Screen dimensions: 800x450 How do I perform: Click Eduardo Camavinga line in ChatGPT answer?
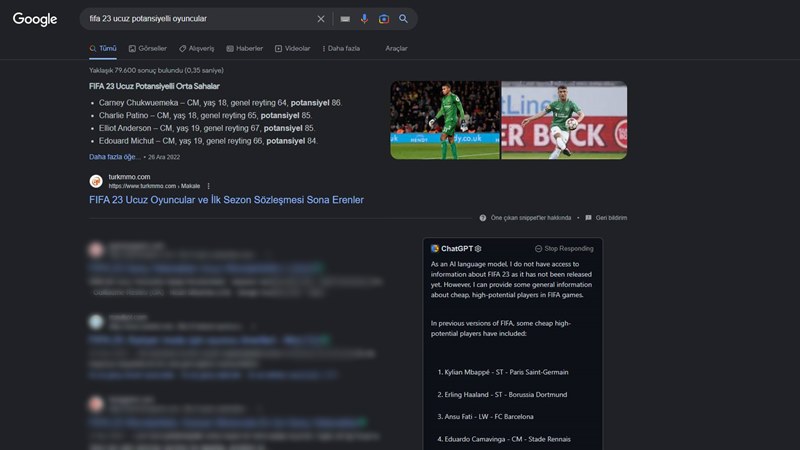[x=504, y=439]
